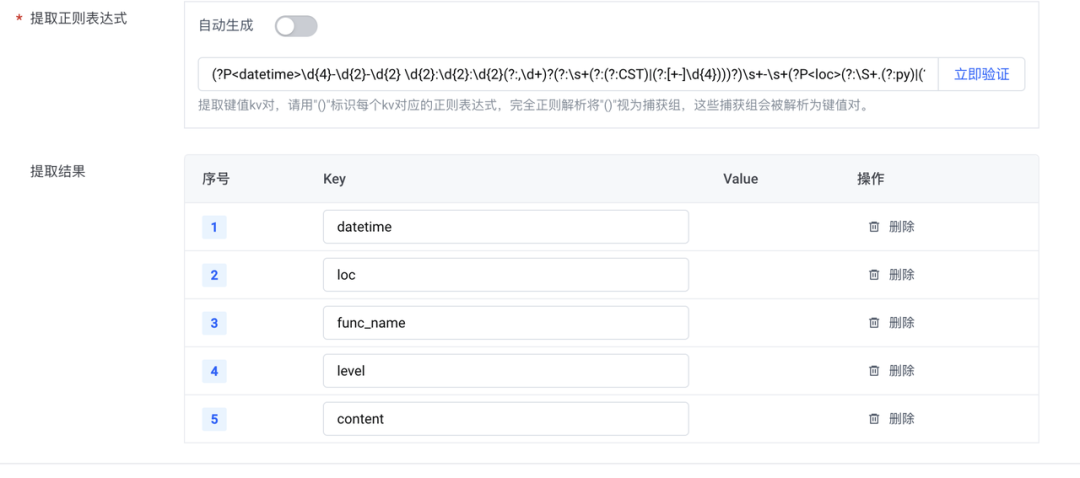Click the content key input field
Image resolution: width=1080 pixels, height=478 pixels.
pos(505,419)
